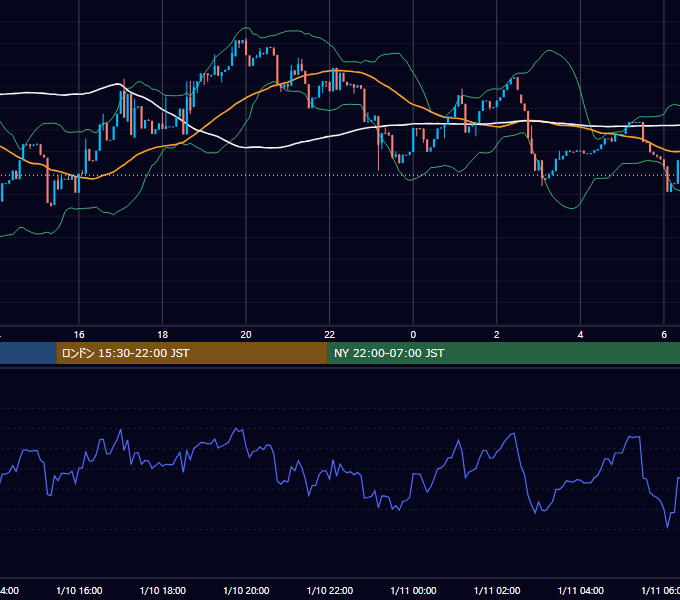Select the 18 hour label on price chart
The image size is (680, 600).
[x=162, y=335]
